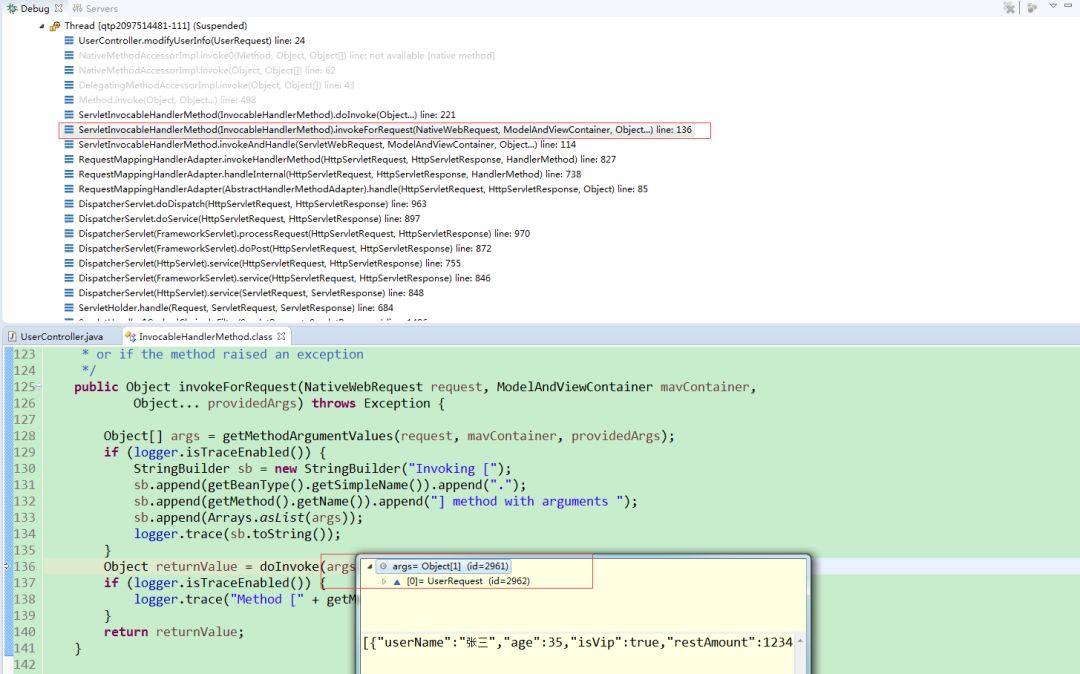
Task: Select the Thread [qtp2097514481-111] (Suspended) row
Action: pos(156,26)
